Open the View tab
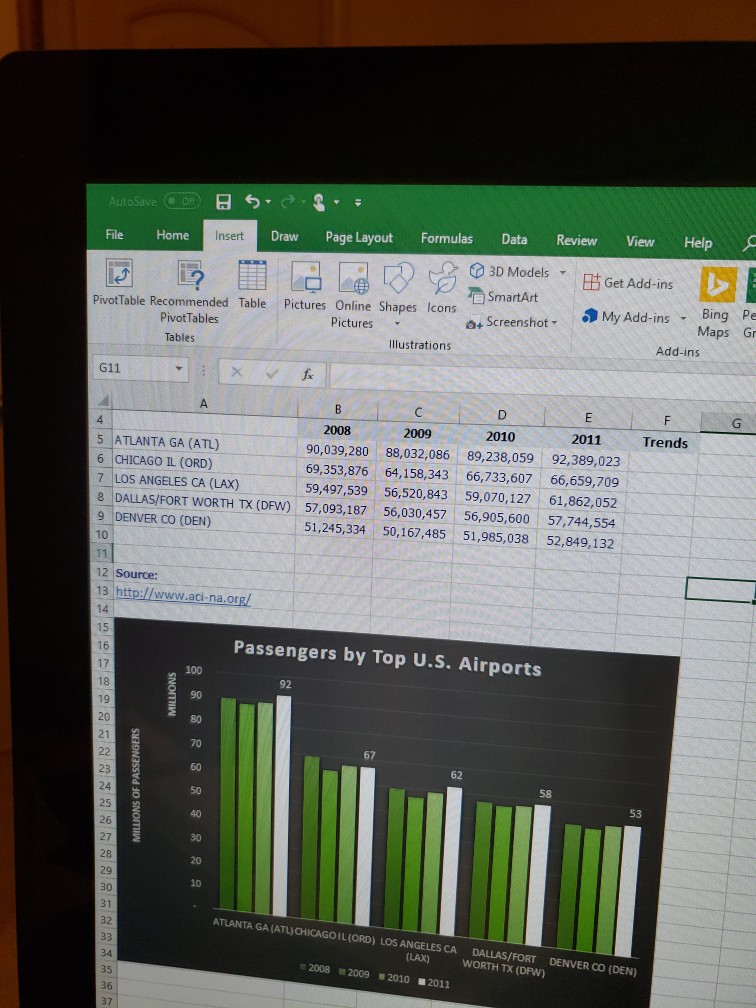This screenshot has width=756, height=1008. (x=640, y=242)
